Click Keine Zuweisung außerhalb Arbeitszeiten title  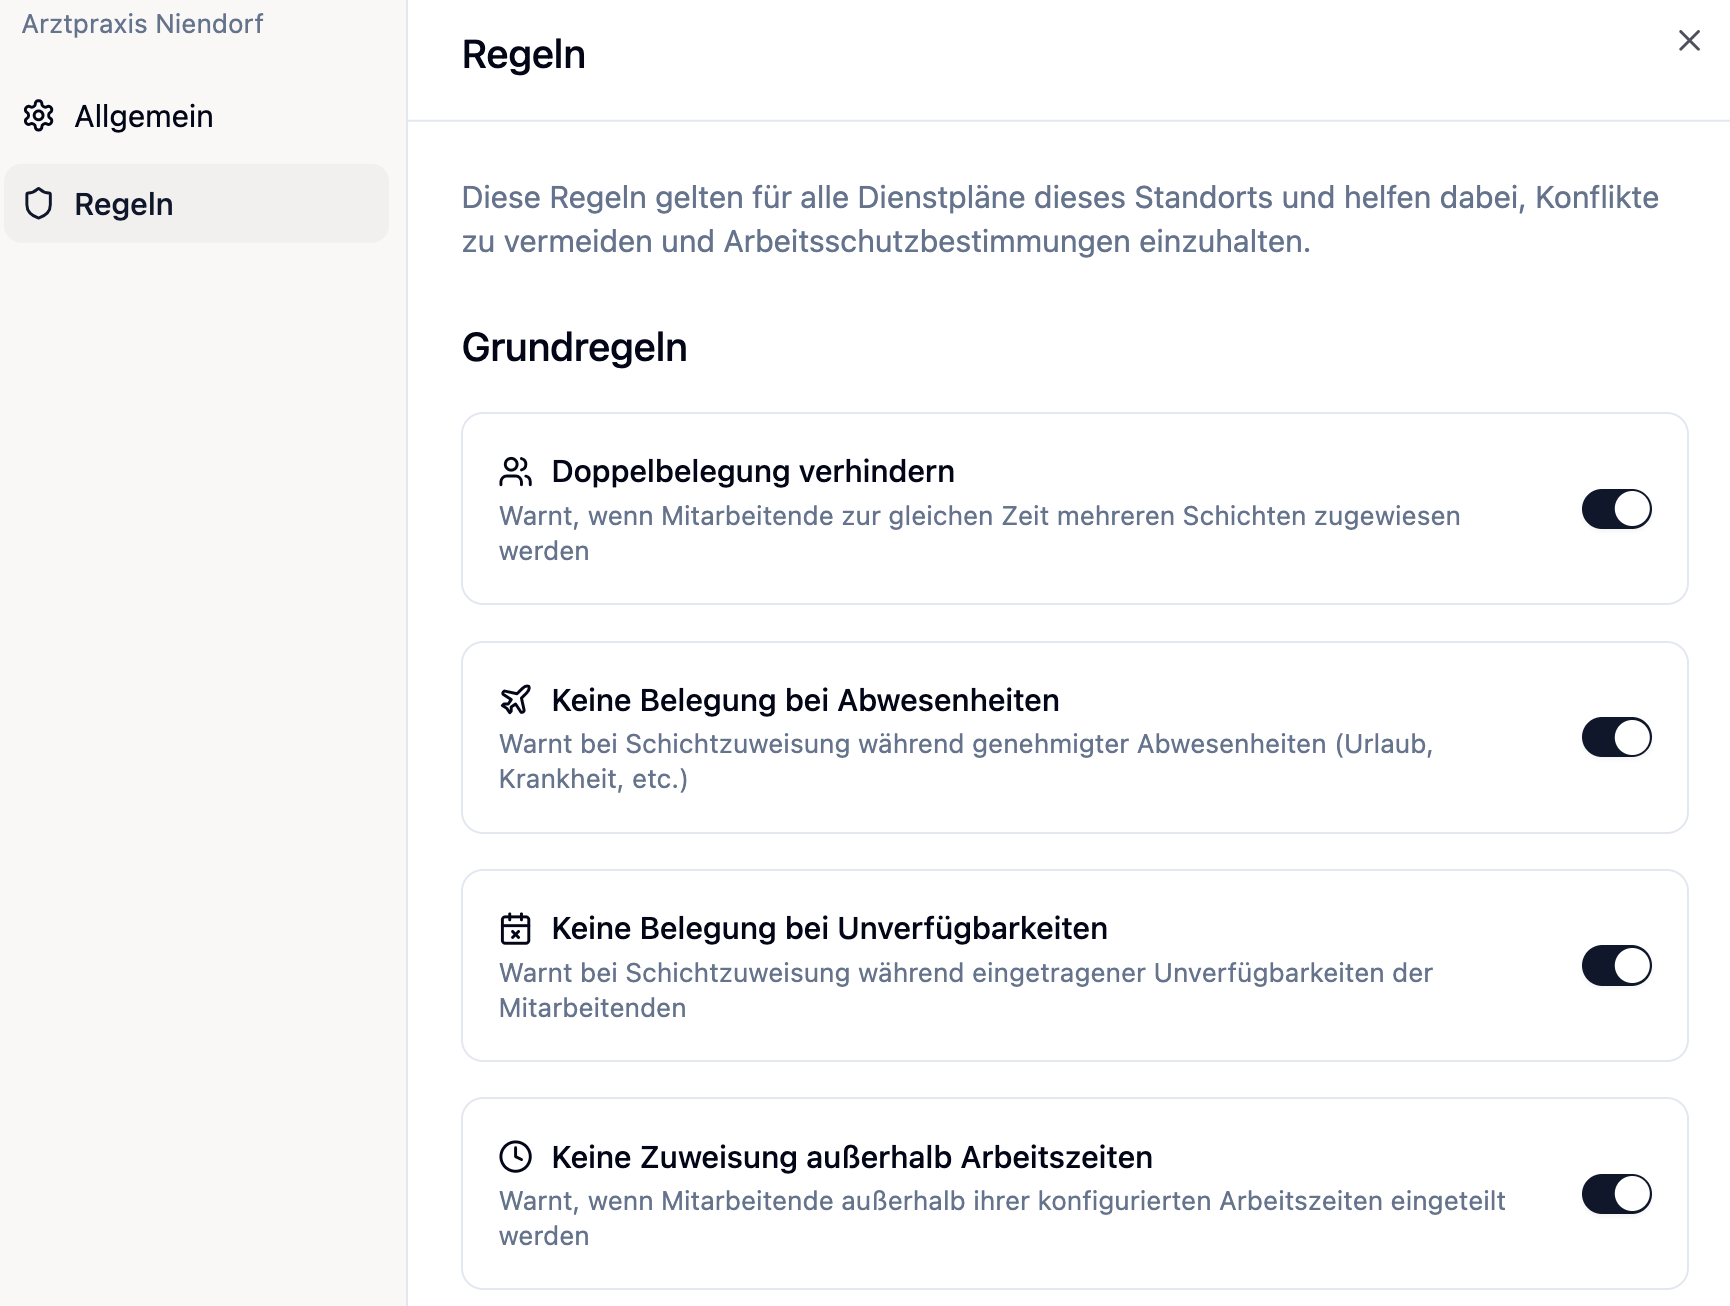click(852, 1157)
